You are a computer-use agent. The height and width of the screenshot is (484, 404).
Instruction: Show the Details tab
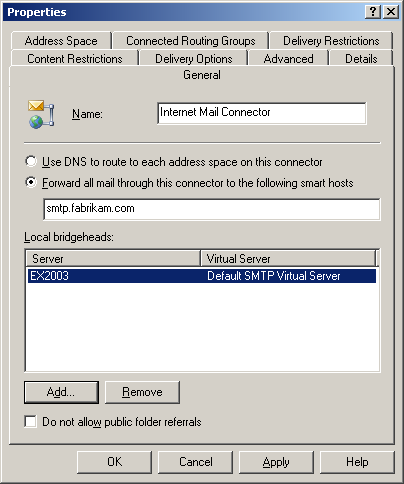pyautogui.click(x=361, y=59)
